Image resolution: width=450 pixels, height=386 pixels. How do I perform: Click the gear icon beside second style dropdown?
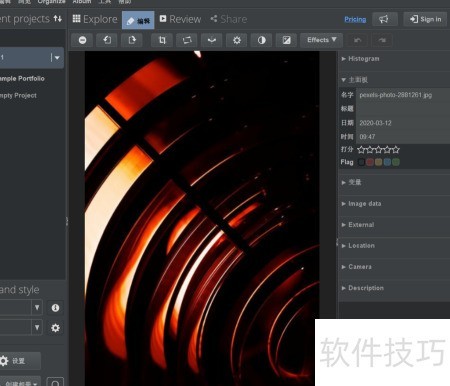55,328
